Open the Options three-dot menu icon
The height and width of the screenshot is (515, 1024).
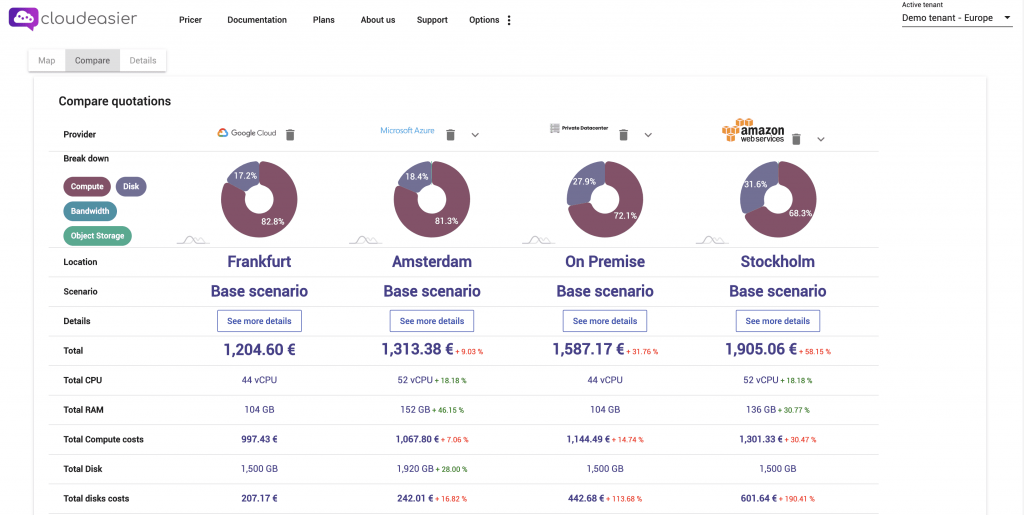(x=509, y=20)
